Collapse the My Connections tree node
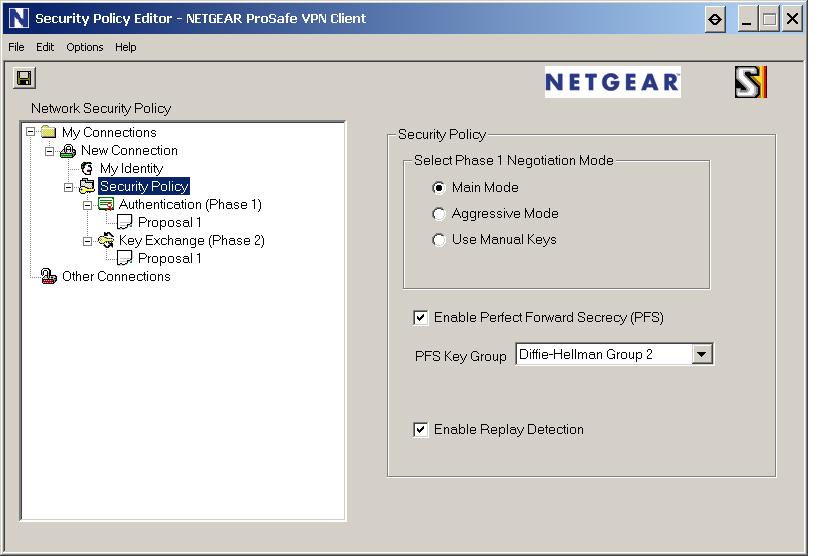Image resolution: width=840 pixels, height=556 pixels. [x=31, y=132]
